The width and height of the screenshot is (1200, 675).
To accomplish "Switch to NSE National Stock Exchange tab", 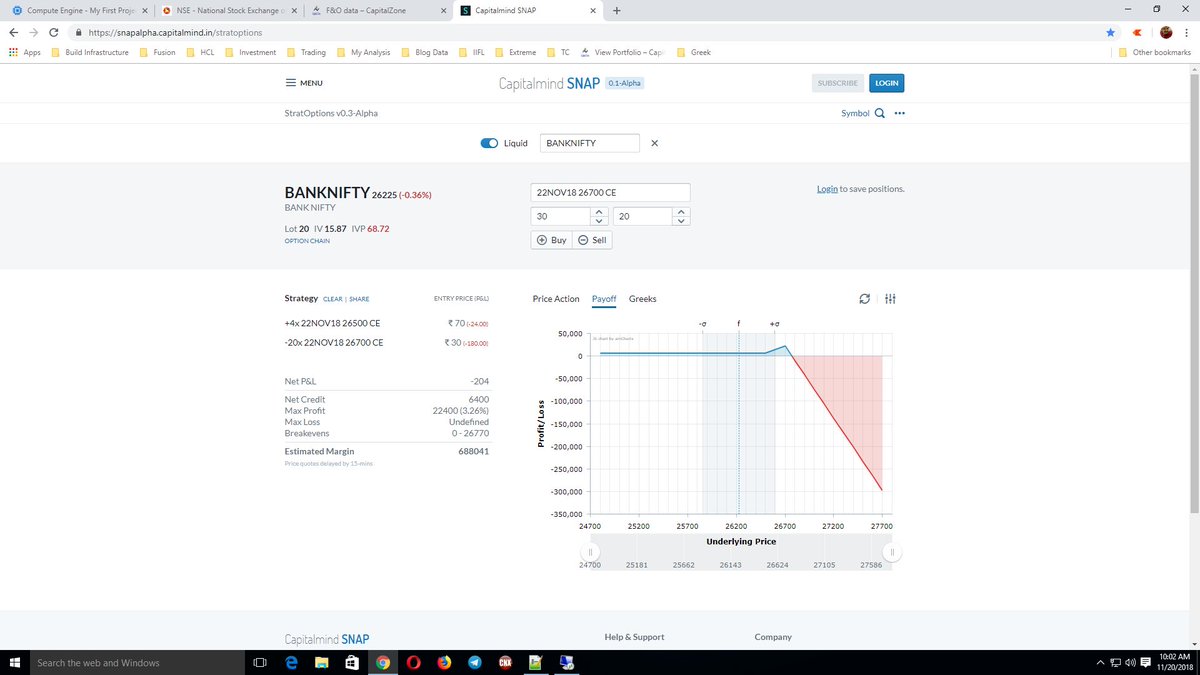I will click(228, 10).
